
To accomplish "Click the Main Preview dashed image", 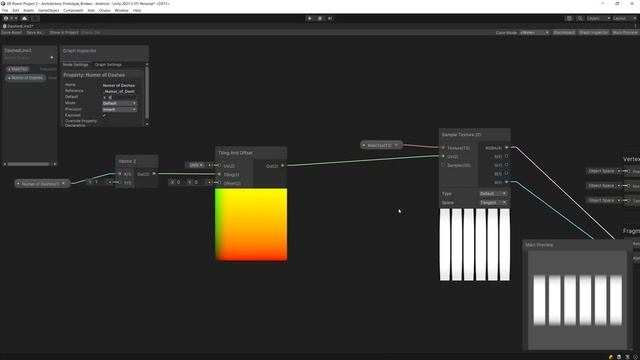I will 577,300.
